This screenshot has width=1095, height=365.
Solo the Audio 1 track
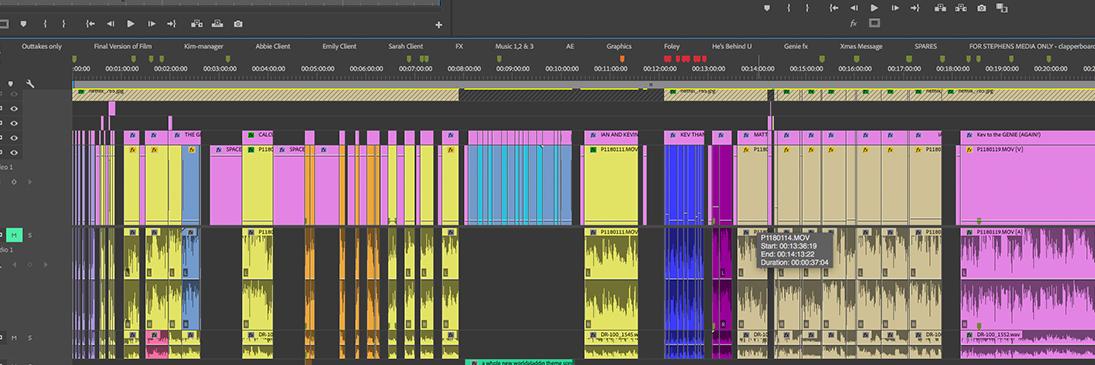(x=29, y=235)
